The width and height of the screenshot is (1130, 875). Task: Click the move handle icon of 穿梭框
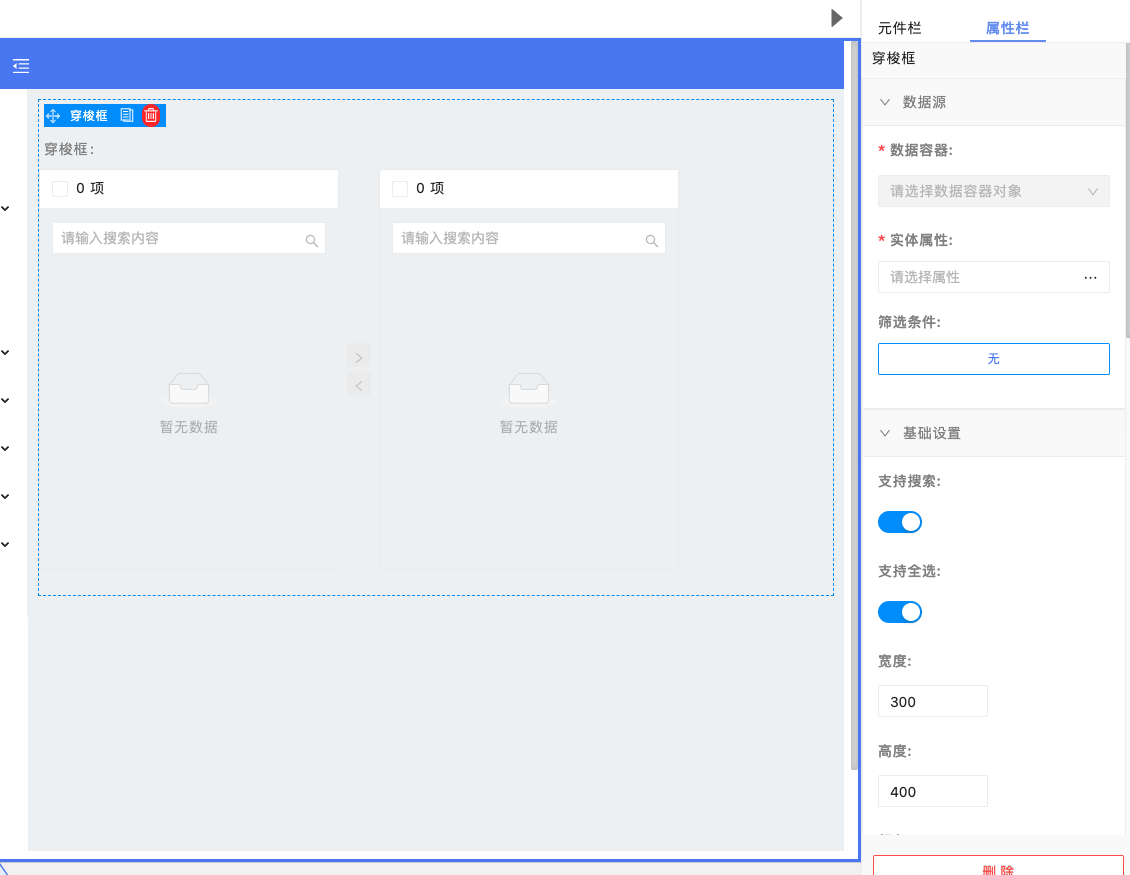tap(53, 115)
